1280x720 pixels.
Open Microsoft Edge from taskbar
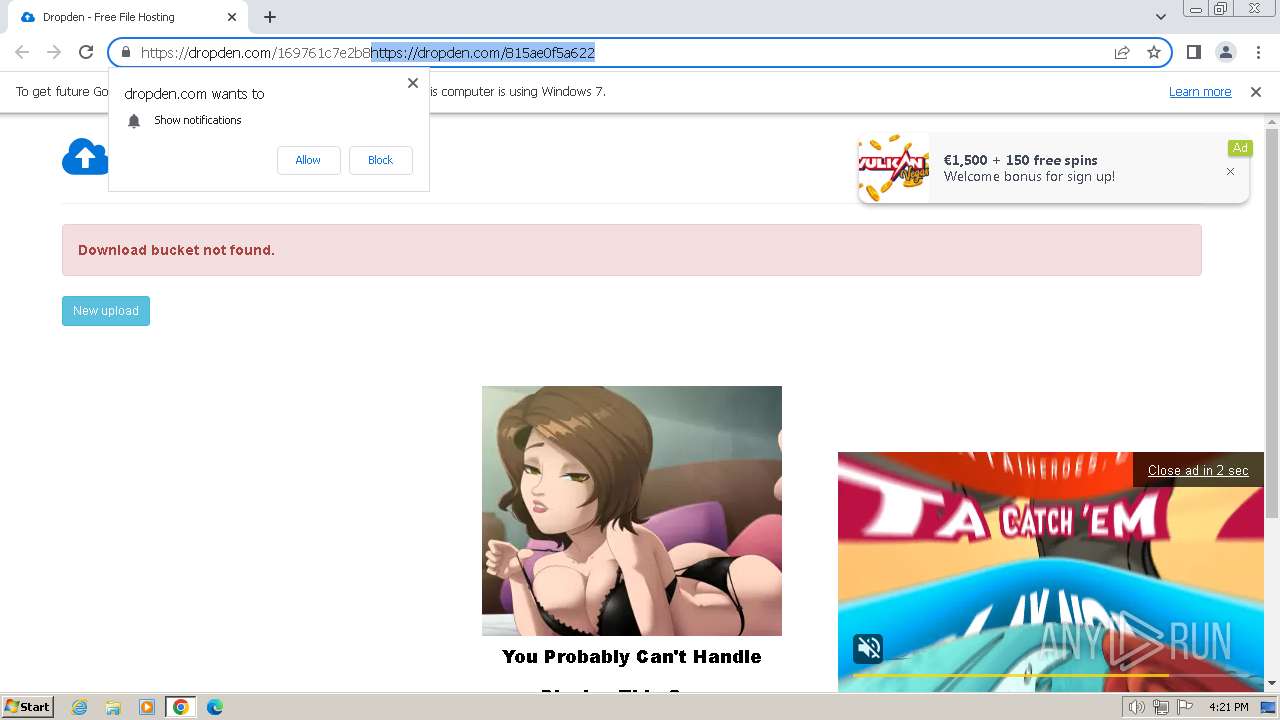(x=215, y=707)
